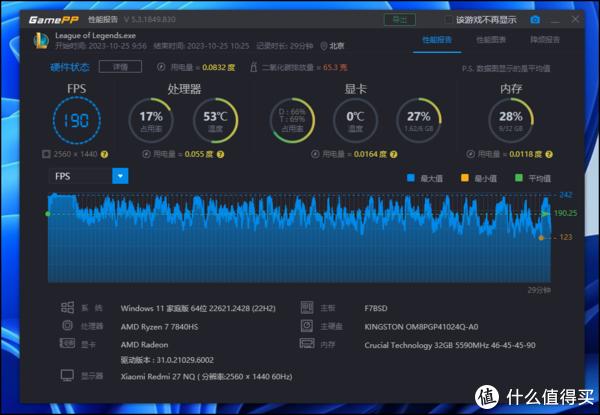This screenshot has width=600, height=415.
Task: Take a screenshot with the blue camera icon
Action: coord(535,20)
